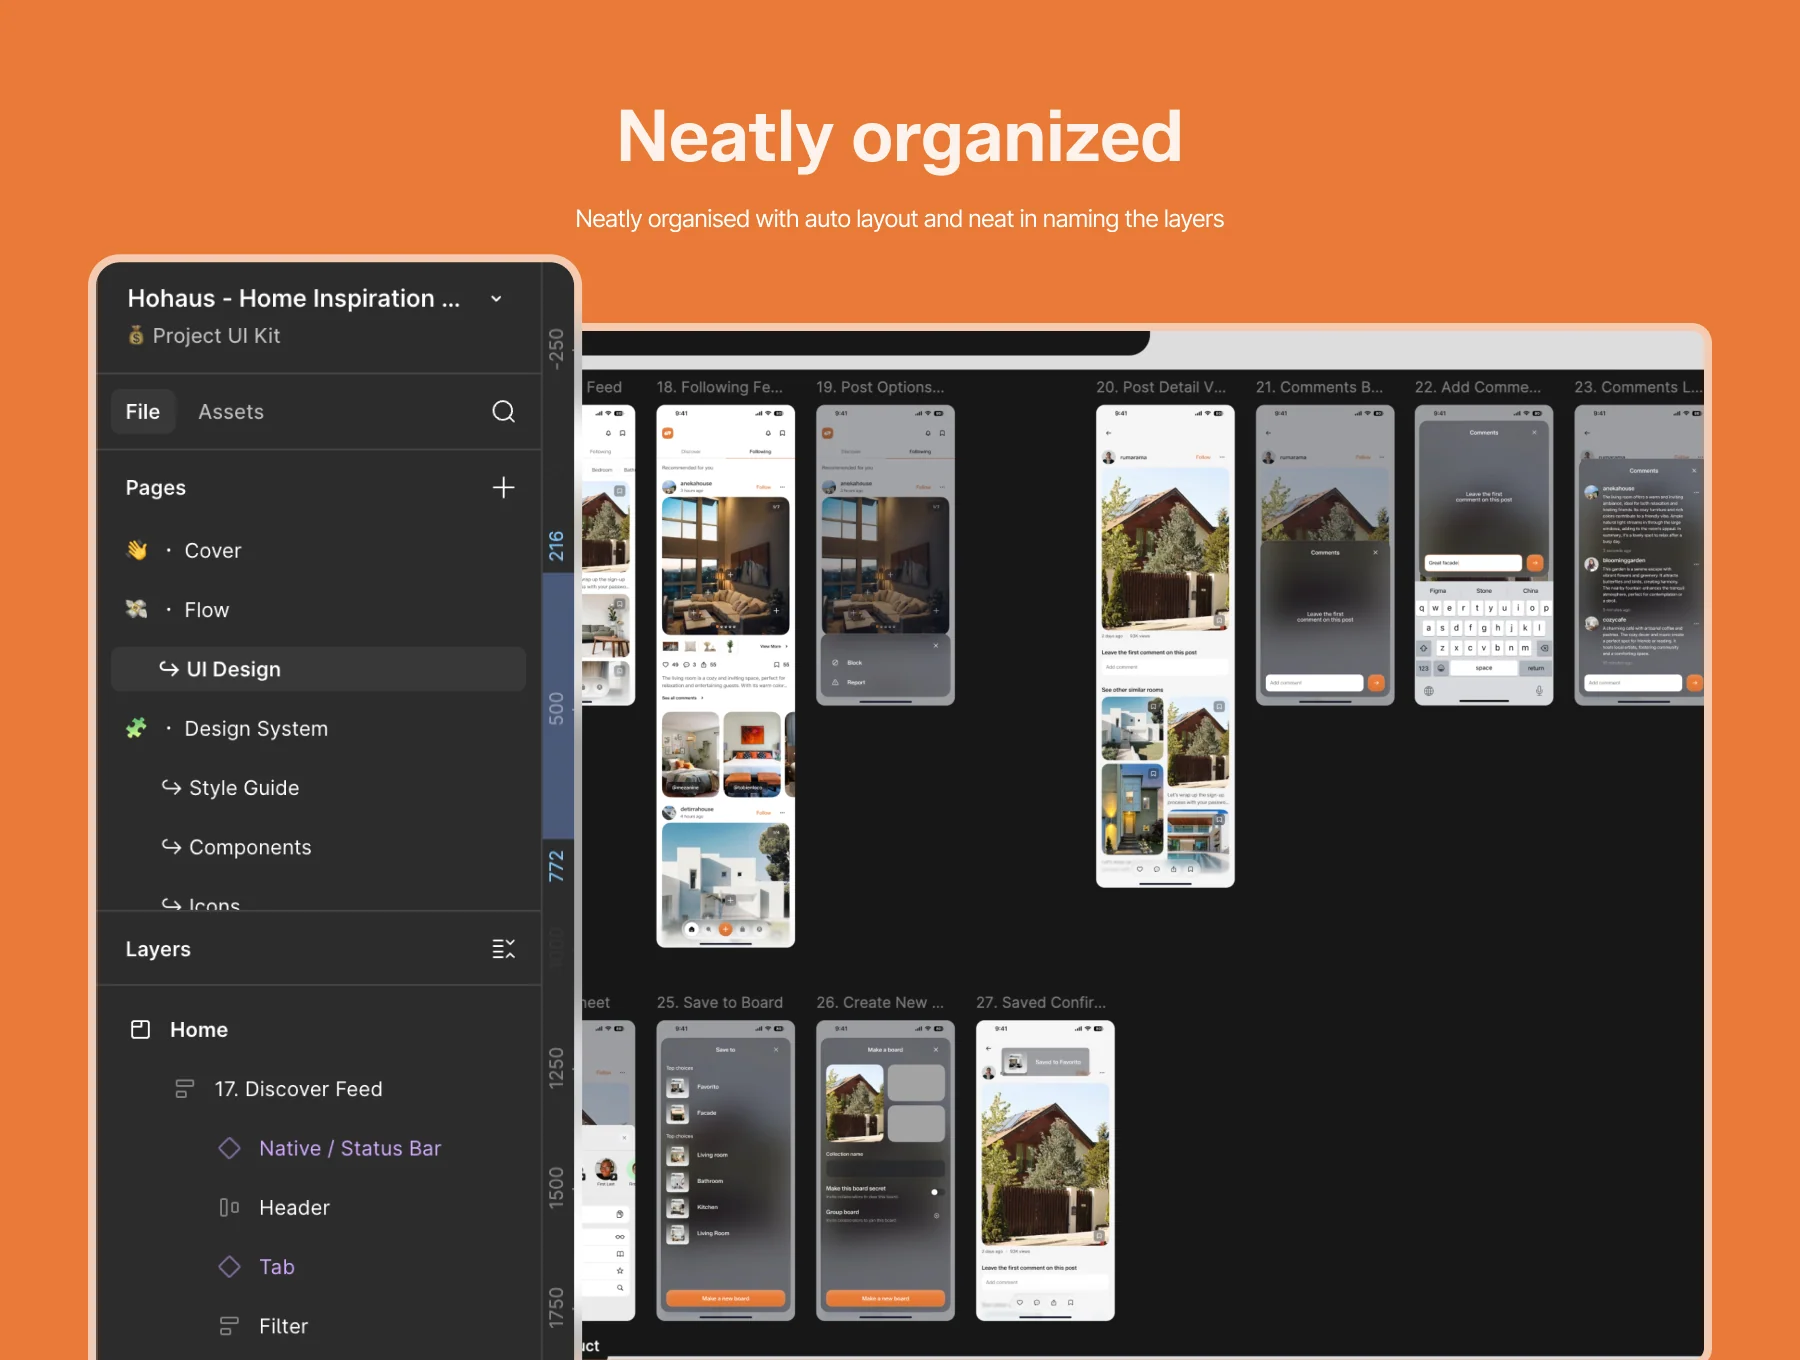Open the Design System page
The height and width of the screenshot is (1360, 1800).
[x=318, y=729]
